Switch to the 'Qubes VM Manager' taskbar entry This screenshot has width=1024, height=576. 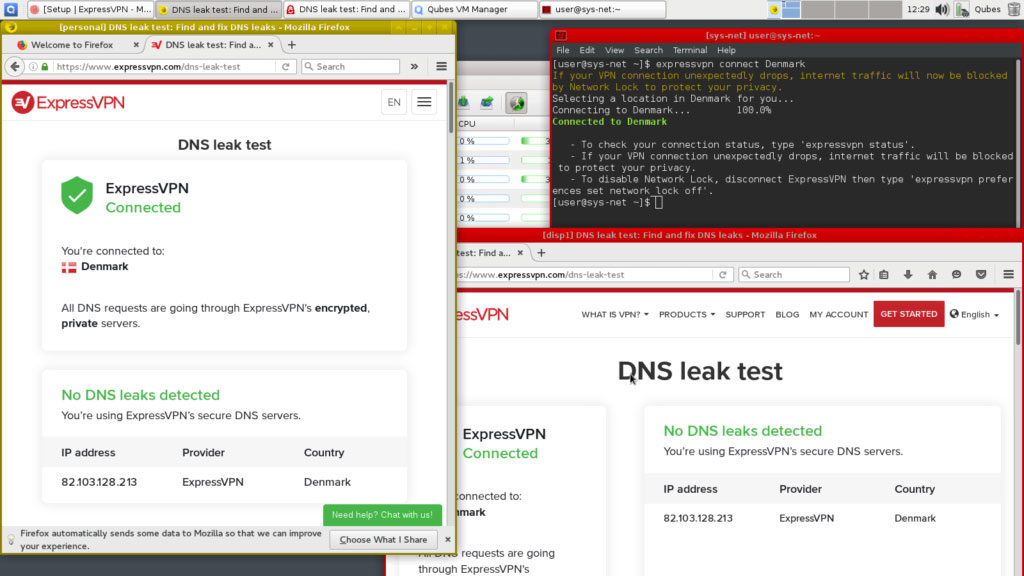pyautogui.click(x=473, y=9)
